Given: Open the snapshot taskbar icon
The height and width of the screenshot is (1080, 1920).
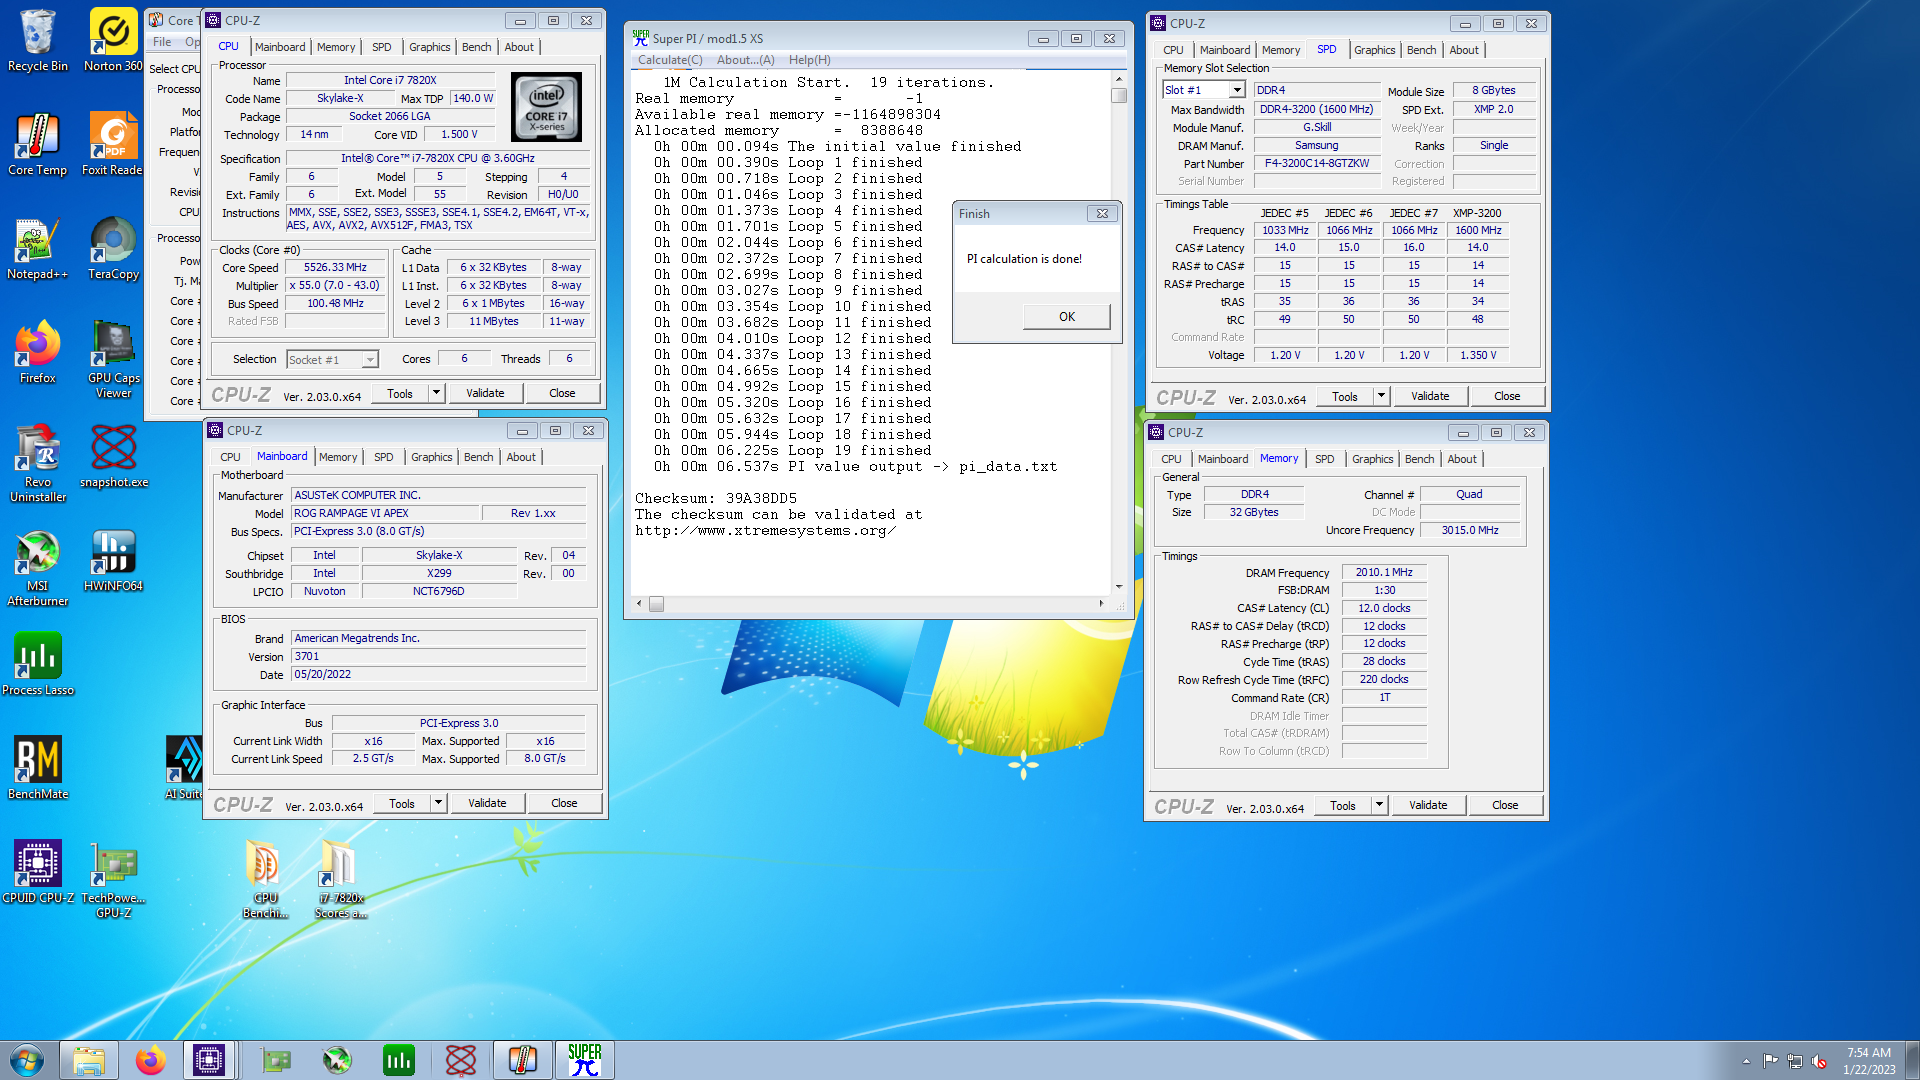Looking at the screenshot, I should point(460,1060).
